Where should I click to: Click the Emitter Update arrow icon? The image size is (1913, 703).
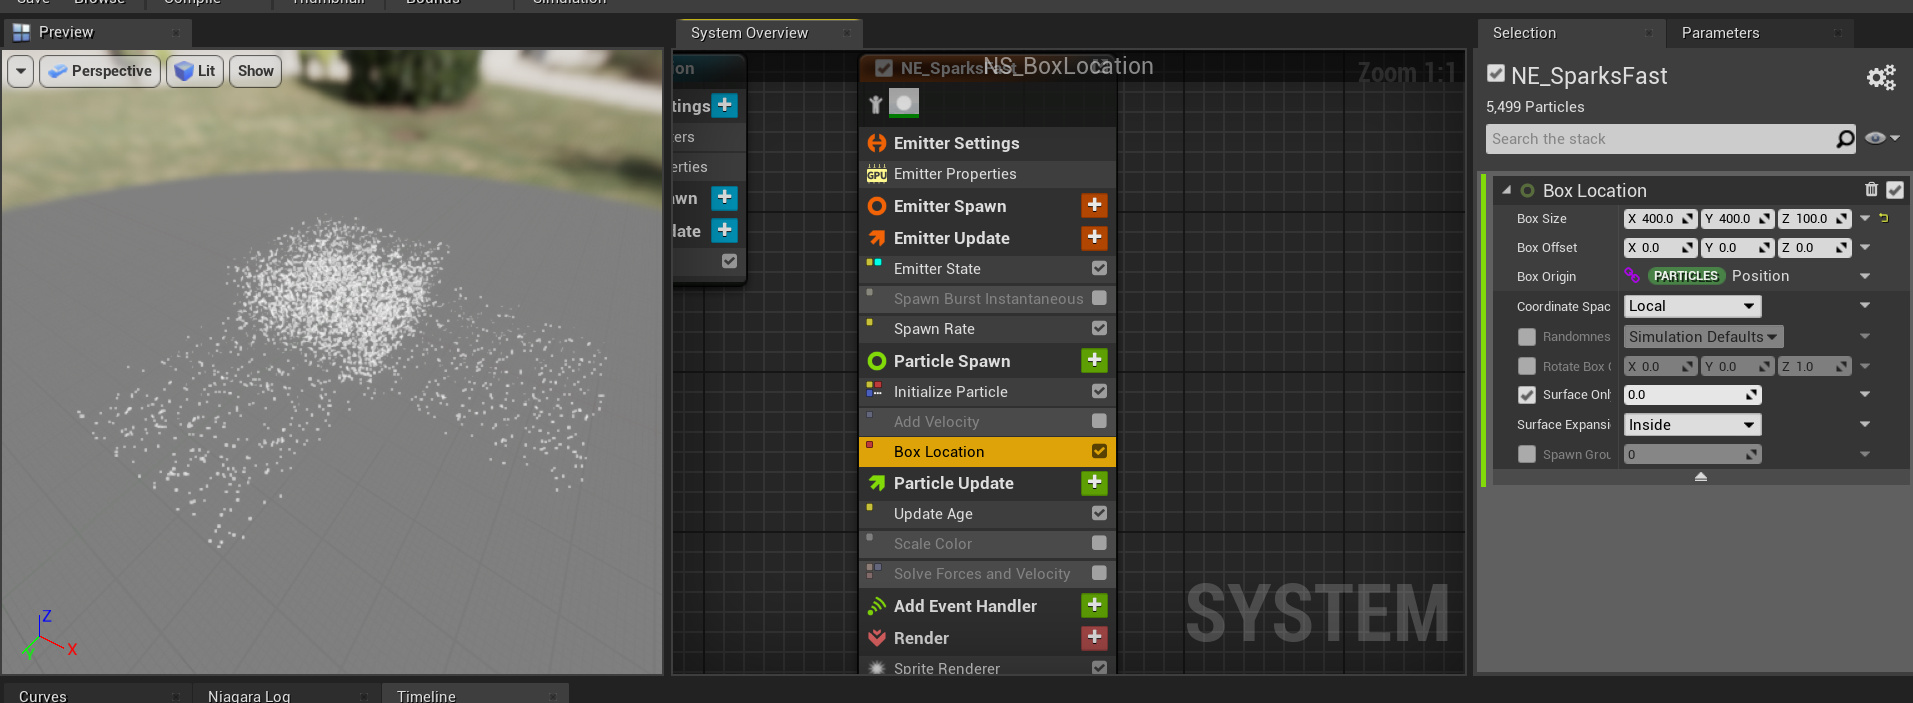(x=877, y=238)
